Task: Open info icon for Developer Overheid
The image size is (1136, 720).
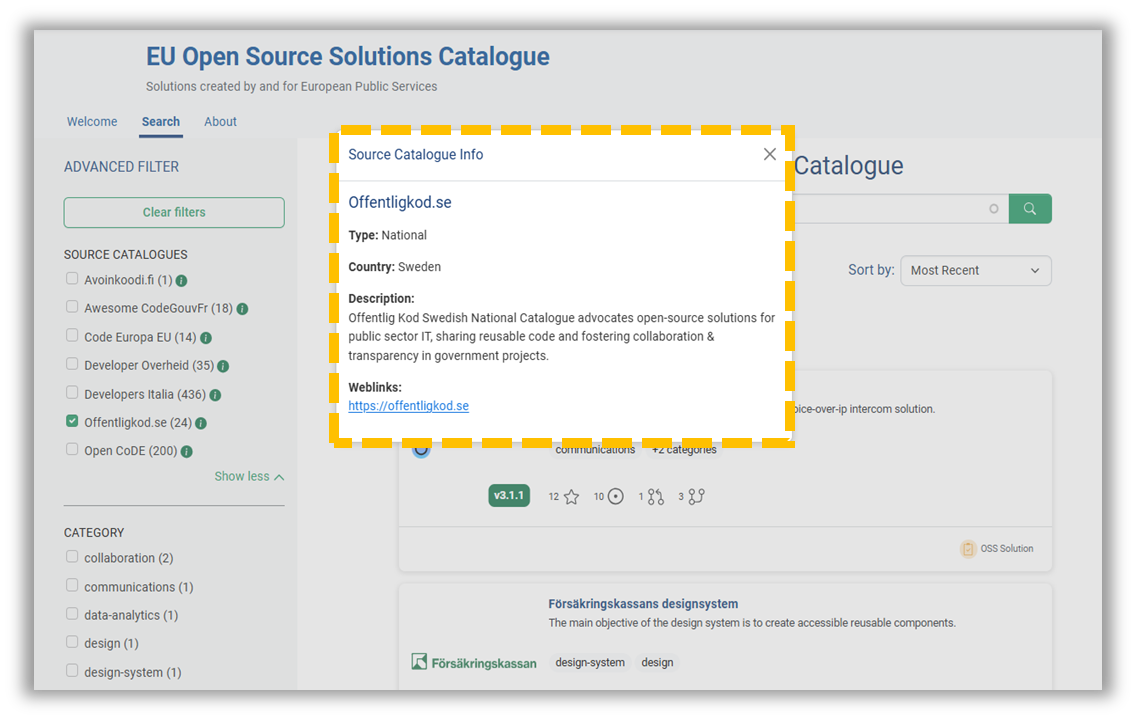Action: point(223,366)
